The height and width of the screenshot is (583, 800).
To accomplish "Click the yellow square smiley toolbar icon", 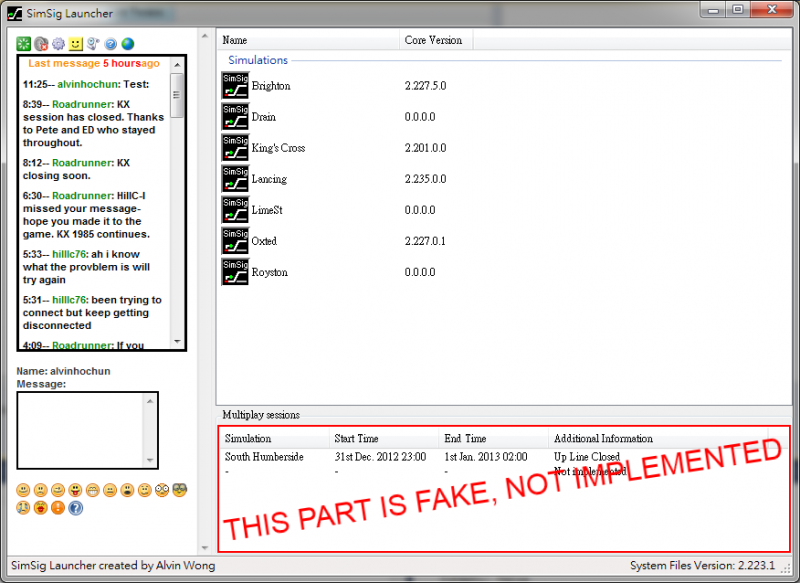I will [76, 44].
